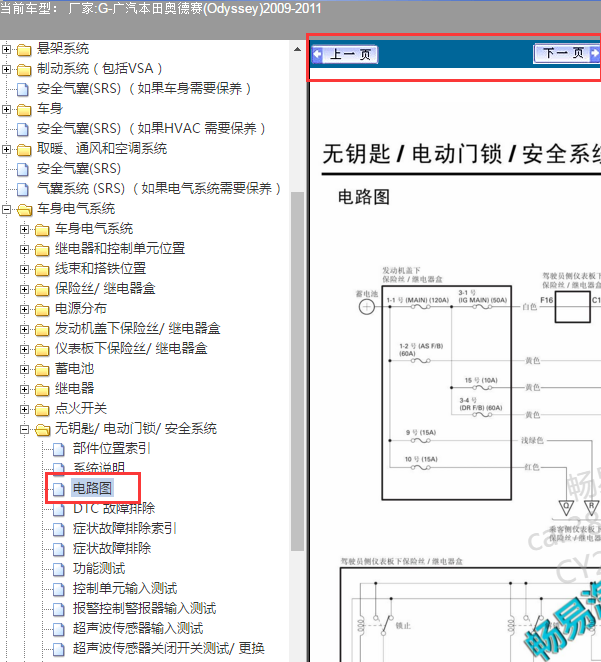Click the 制动系统 folder icon
This screenshot has height=662, width=601.
(24, 70)
